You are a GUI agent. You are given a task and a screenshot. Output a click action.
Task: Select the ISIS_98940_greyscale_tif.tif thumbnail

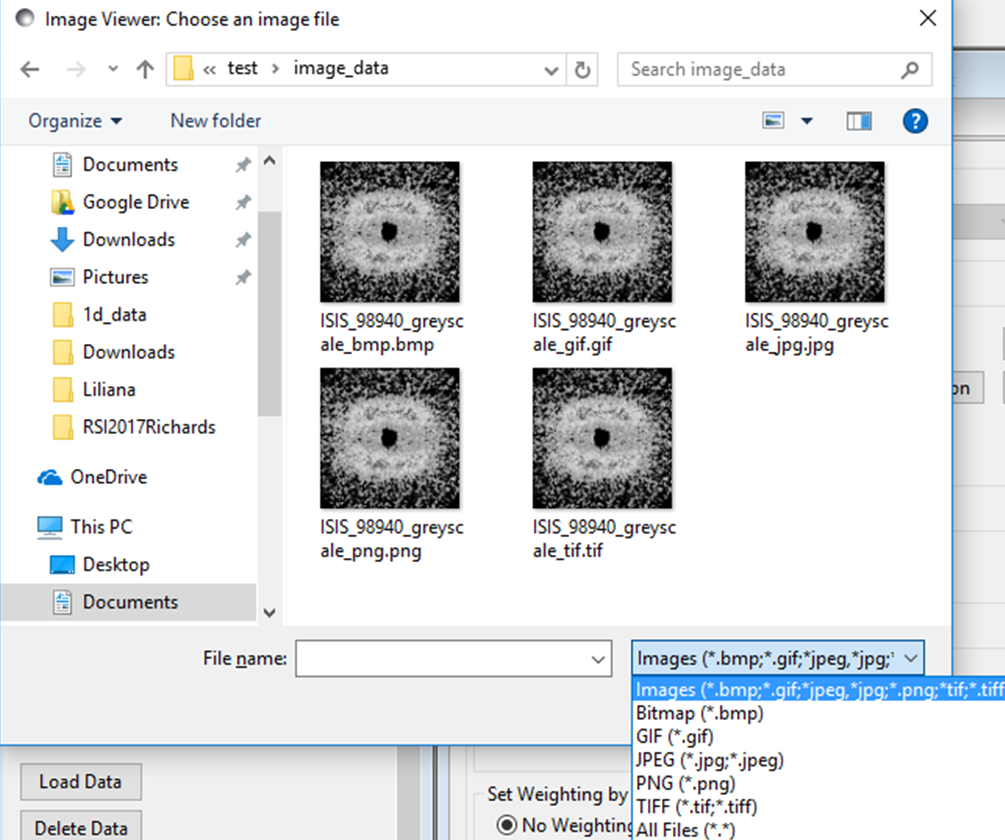click(602, 438)
